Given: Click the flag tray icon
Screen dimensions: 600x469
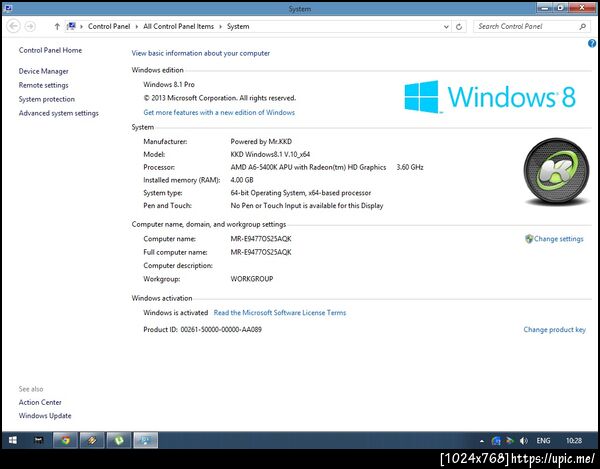Looking at the screenshot, I should pos(510,441).
